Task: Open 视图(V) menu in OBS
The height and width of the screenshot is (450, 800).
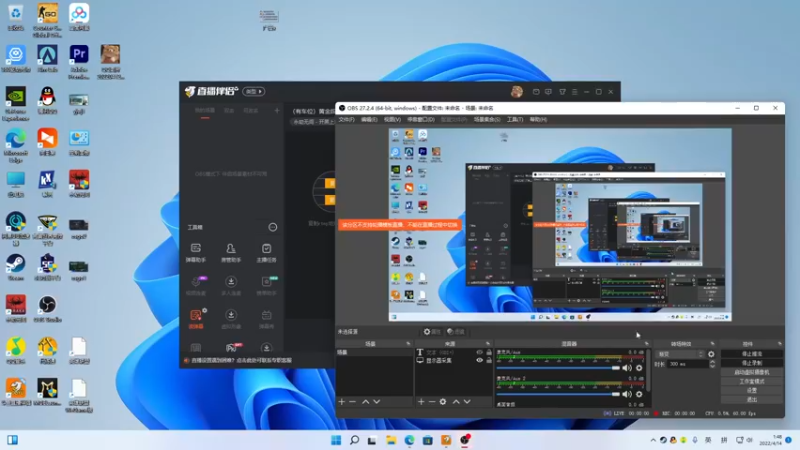Action: click(x=392, y=119)
